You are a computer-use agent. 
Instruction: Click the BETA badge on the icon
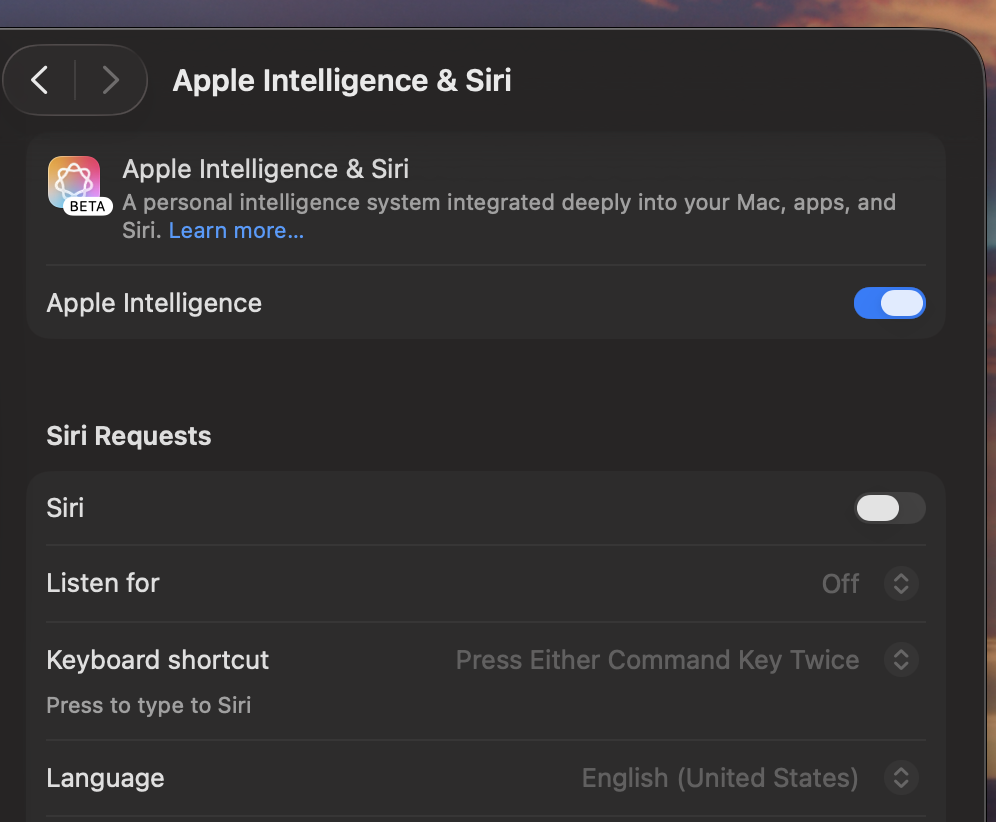tap(88, 207)
